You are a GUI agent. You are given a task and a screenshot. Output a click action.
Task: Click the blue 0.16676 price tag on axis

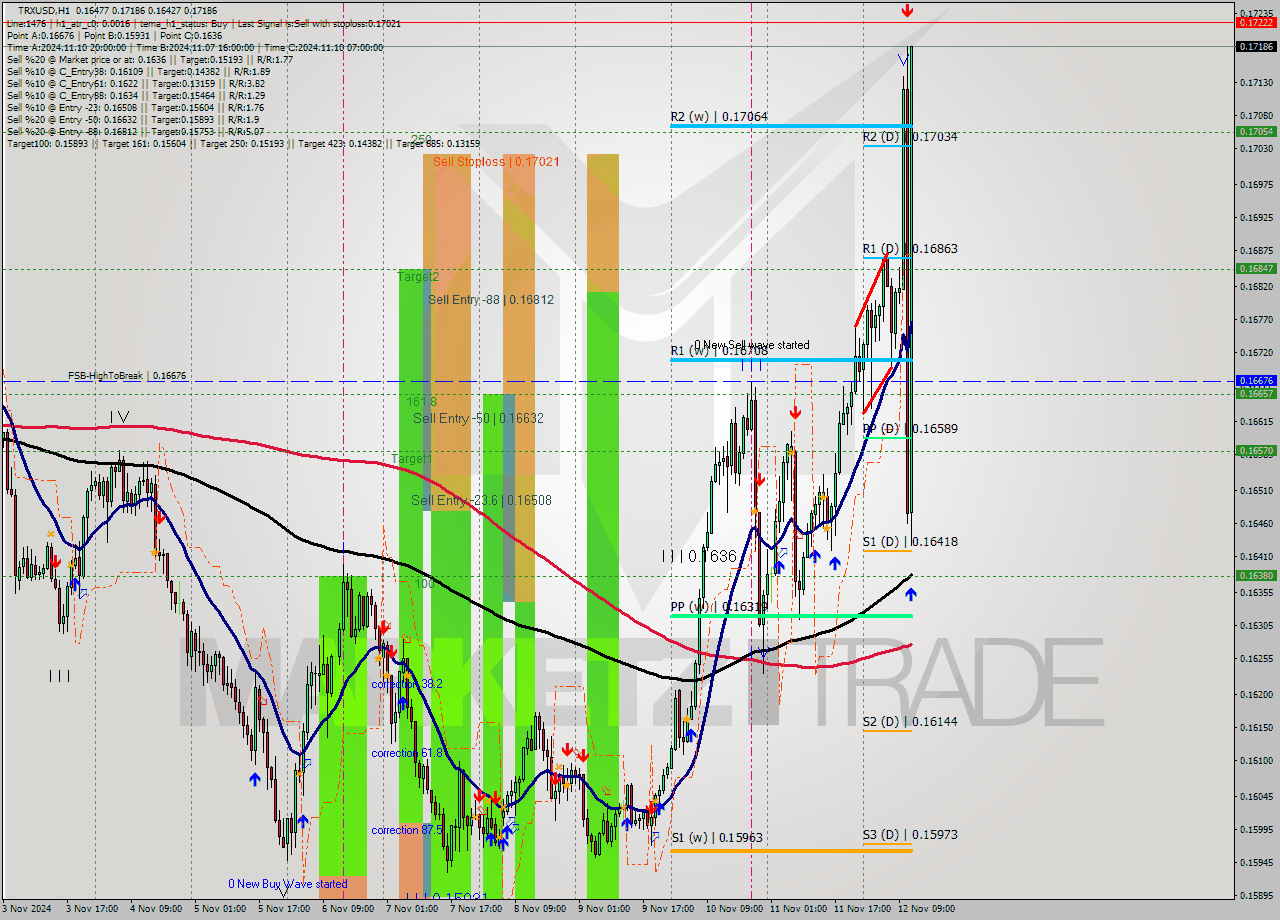[x=1256, y=381]
